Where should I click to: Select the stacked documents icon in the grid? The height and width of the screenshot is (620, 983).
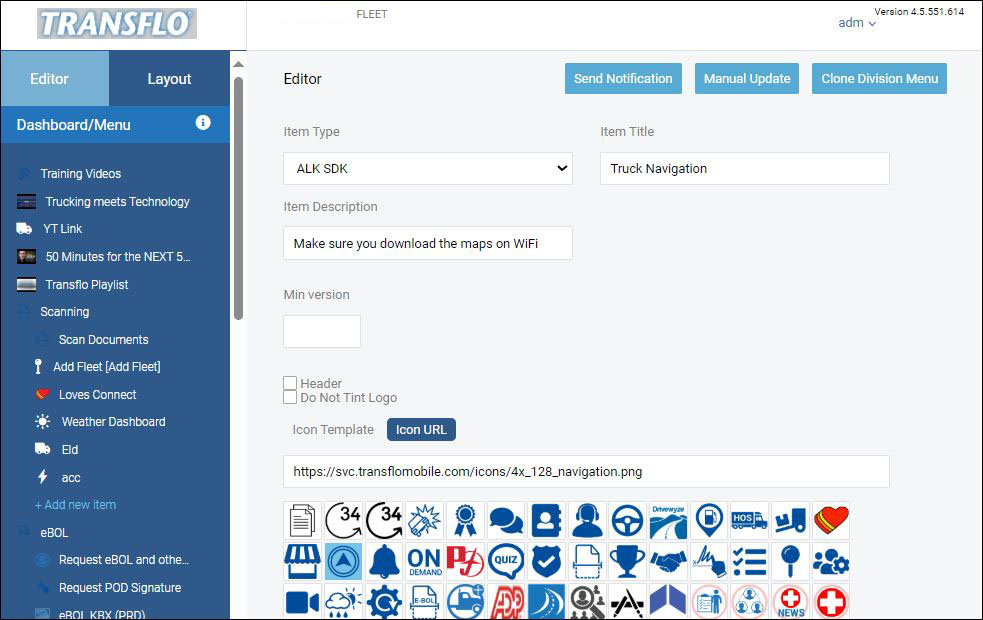(302, 520)
